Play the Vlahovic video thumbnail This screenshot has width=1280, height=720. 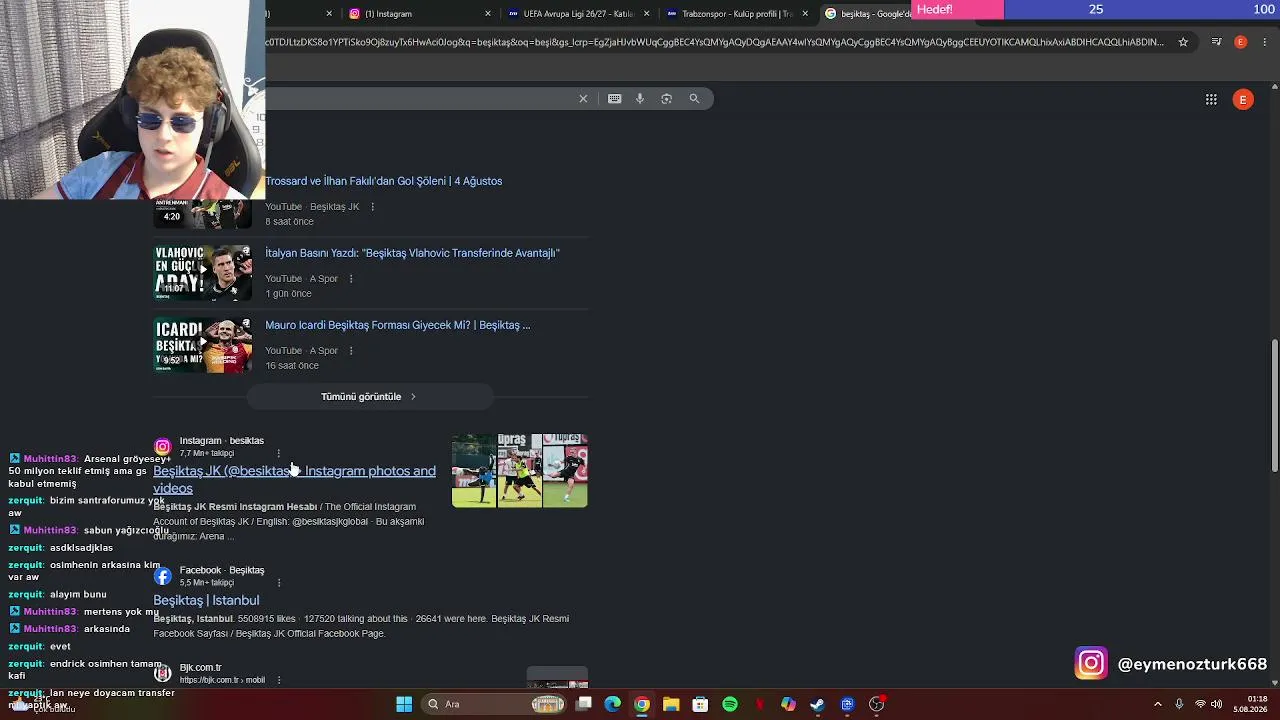point(203,273)
